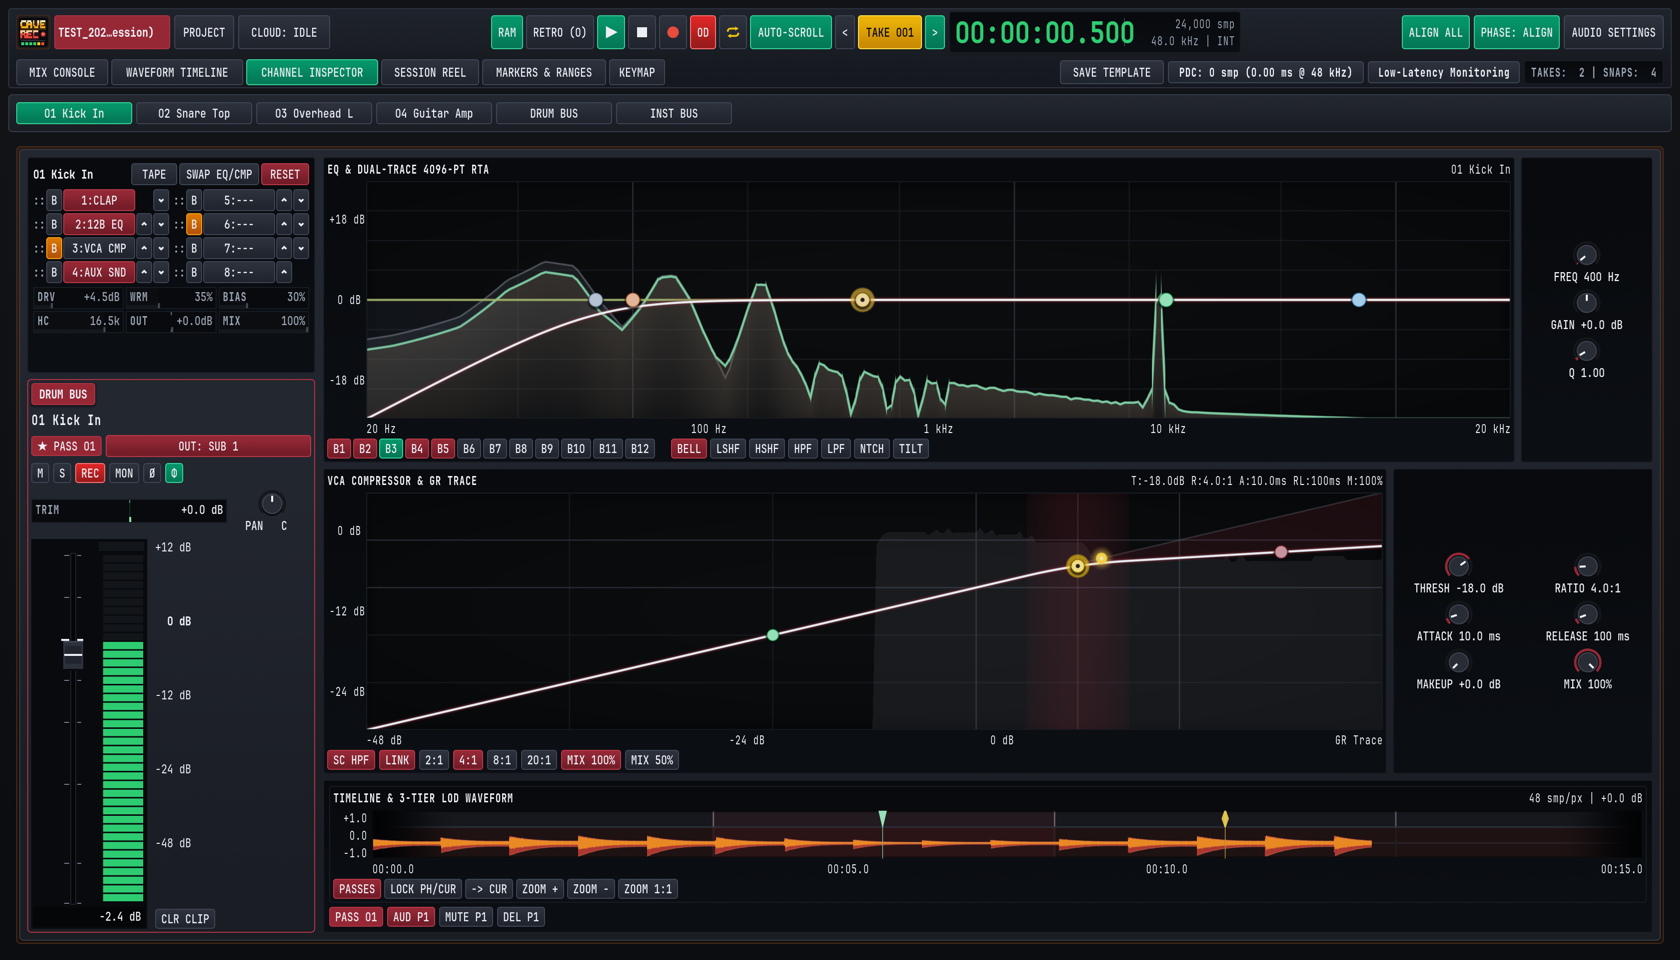
Task: Click the red record circle button
Action: [673, 32]
